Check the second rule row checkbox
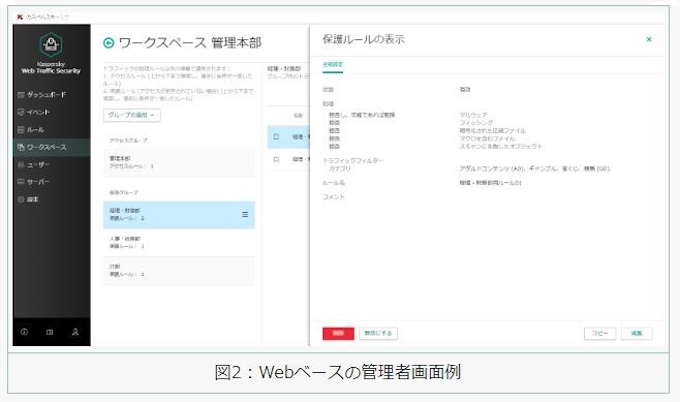 point(276,159)
